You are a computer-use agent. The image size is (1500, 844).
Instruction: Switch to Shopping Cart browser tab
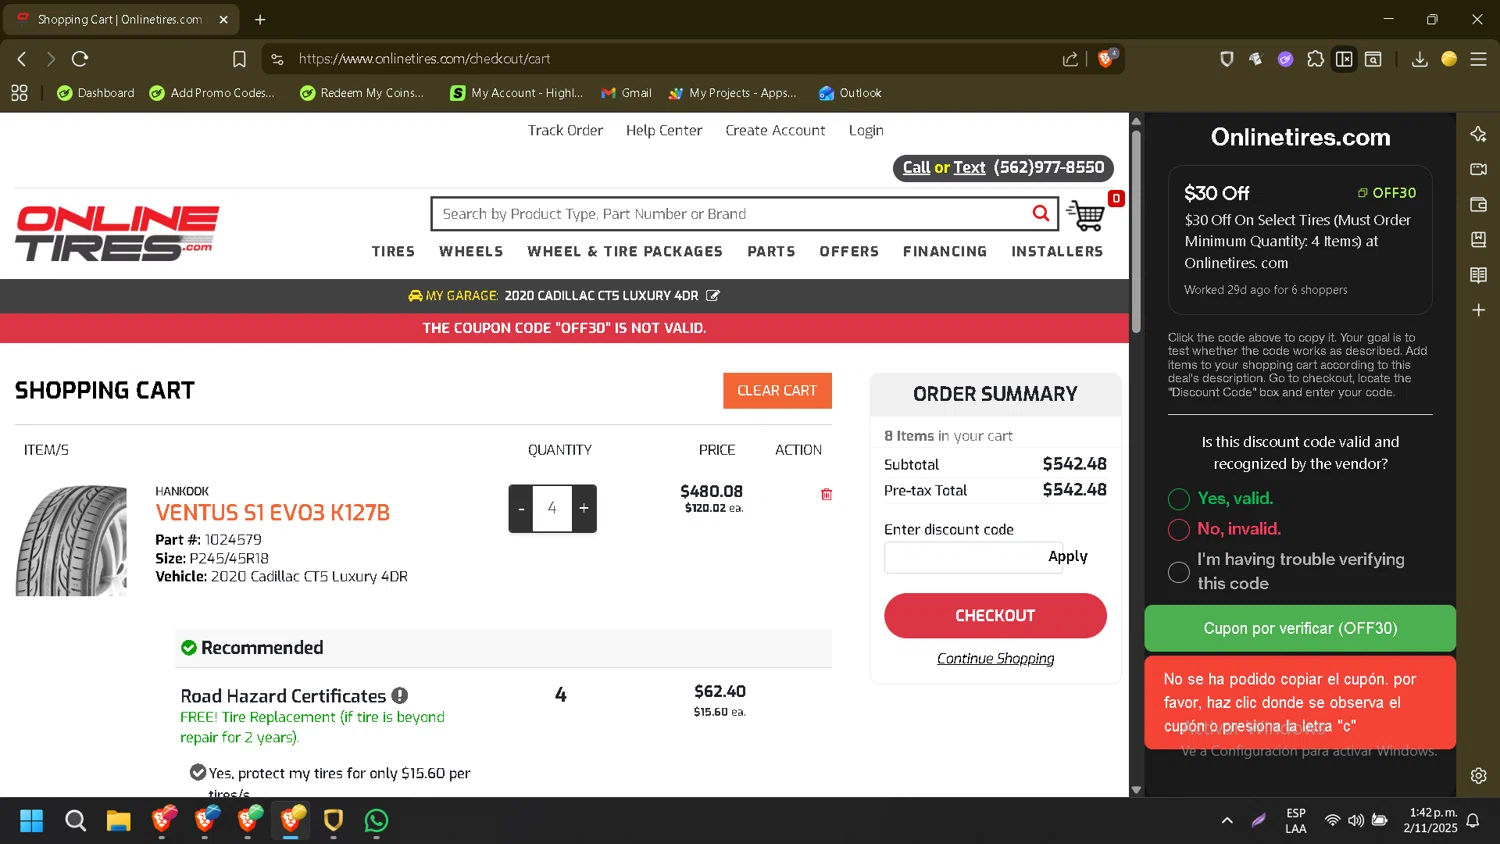point(120,19)
